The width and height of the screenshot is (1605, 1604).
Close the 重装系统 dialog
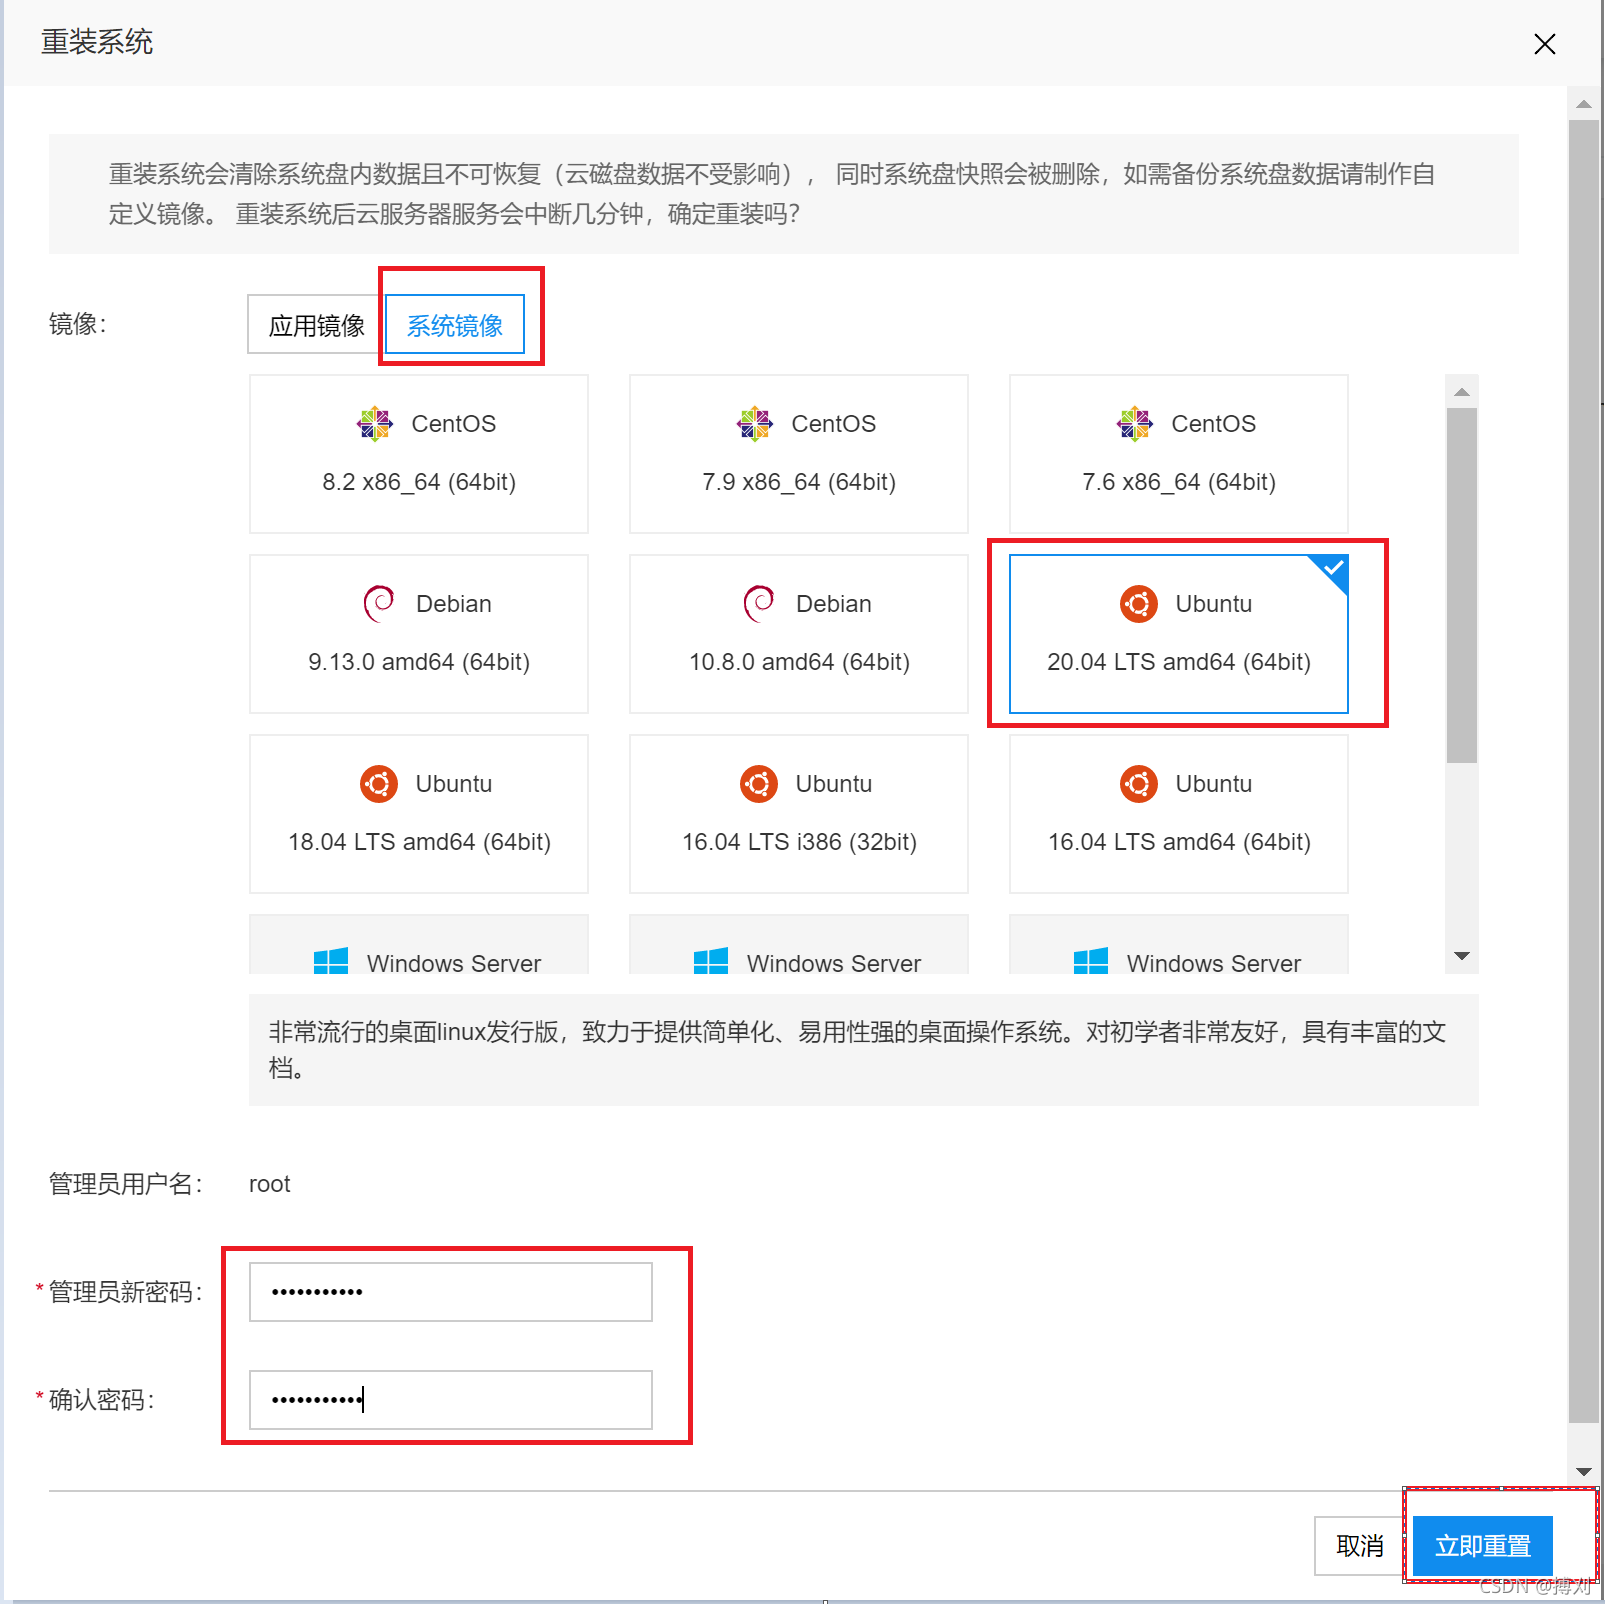point(1545,44)
